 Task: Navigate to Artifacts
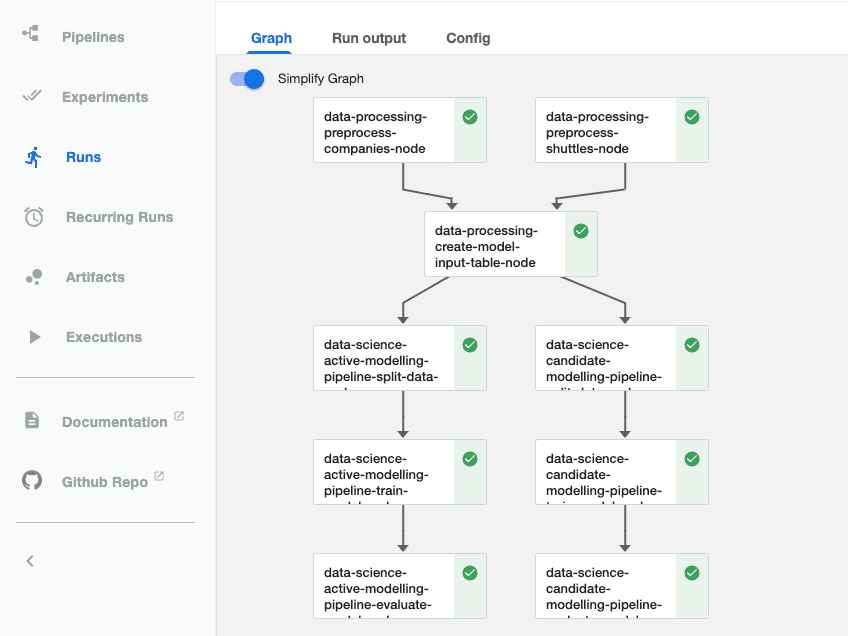[95, 277]
